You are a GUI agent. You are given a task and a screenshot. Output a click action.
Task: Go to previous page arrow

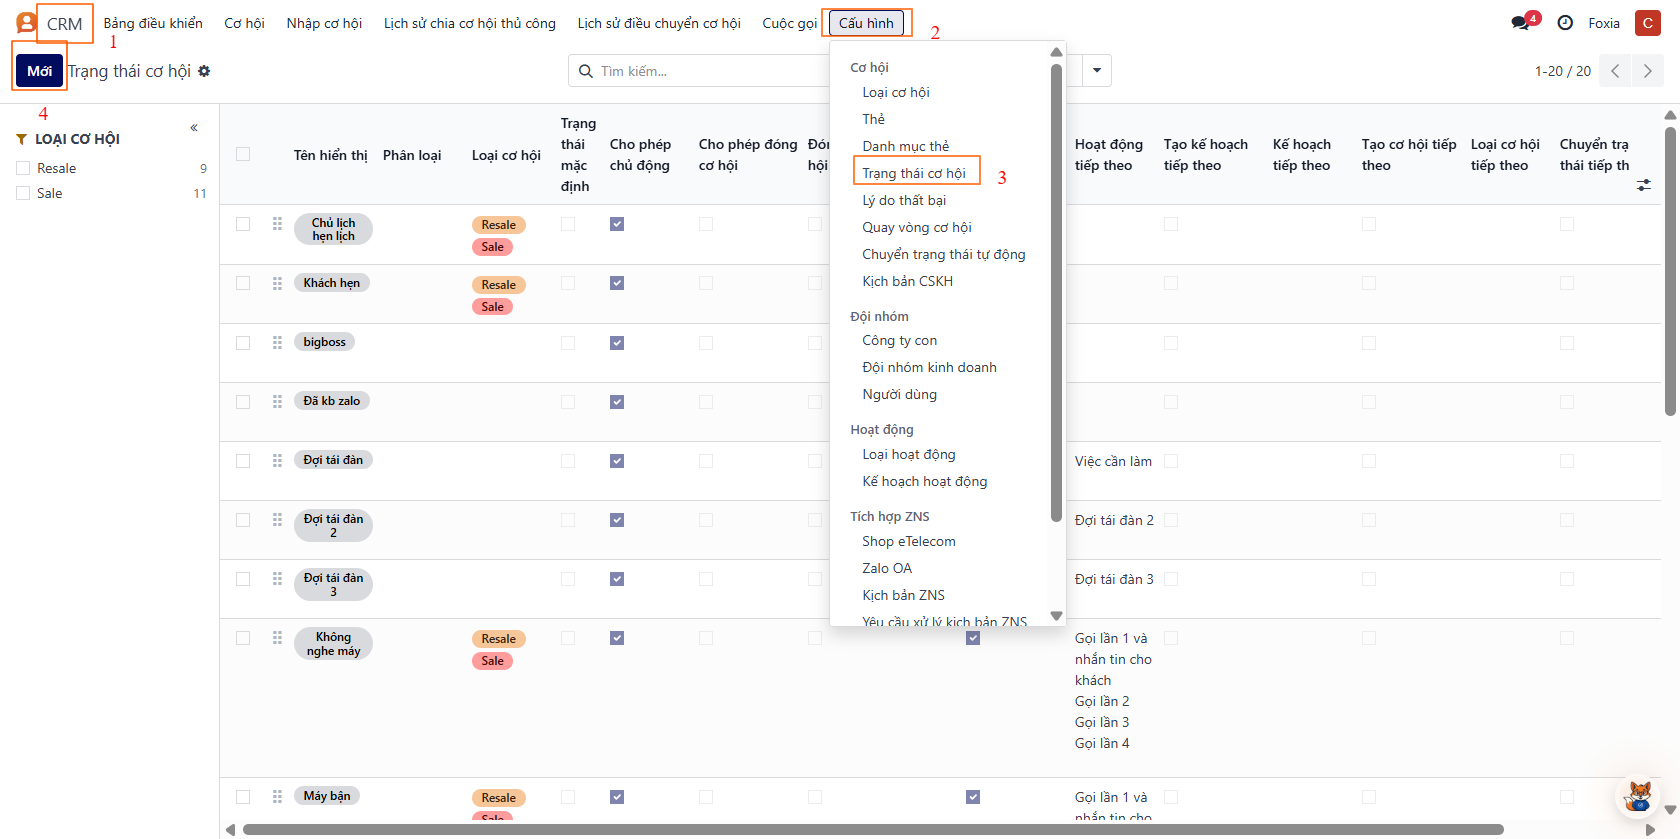1614,71
